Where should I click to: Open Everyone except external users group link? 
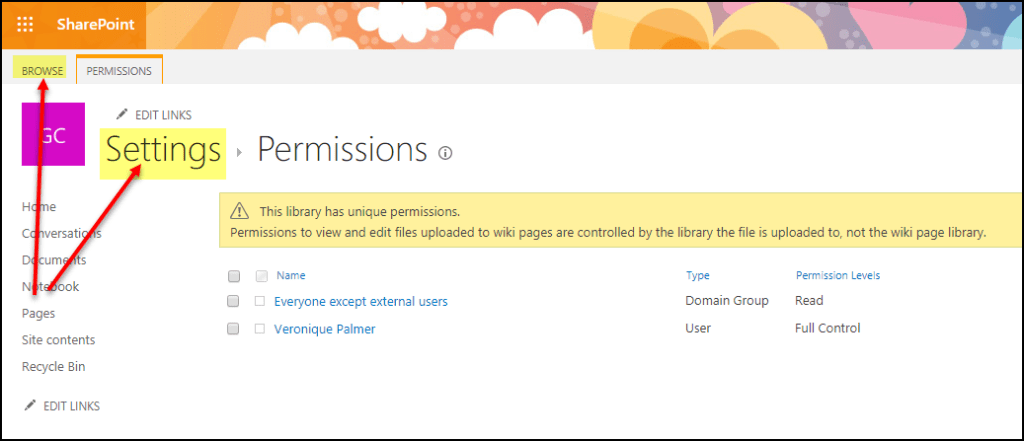pos(360,301)
